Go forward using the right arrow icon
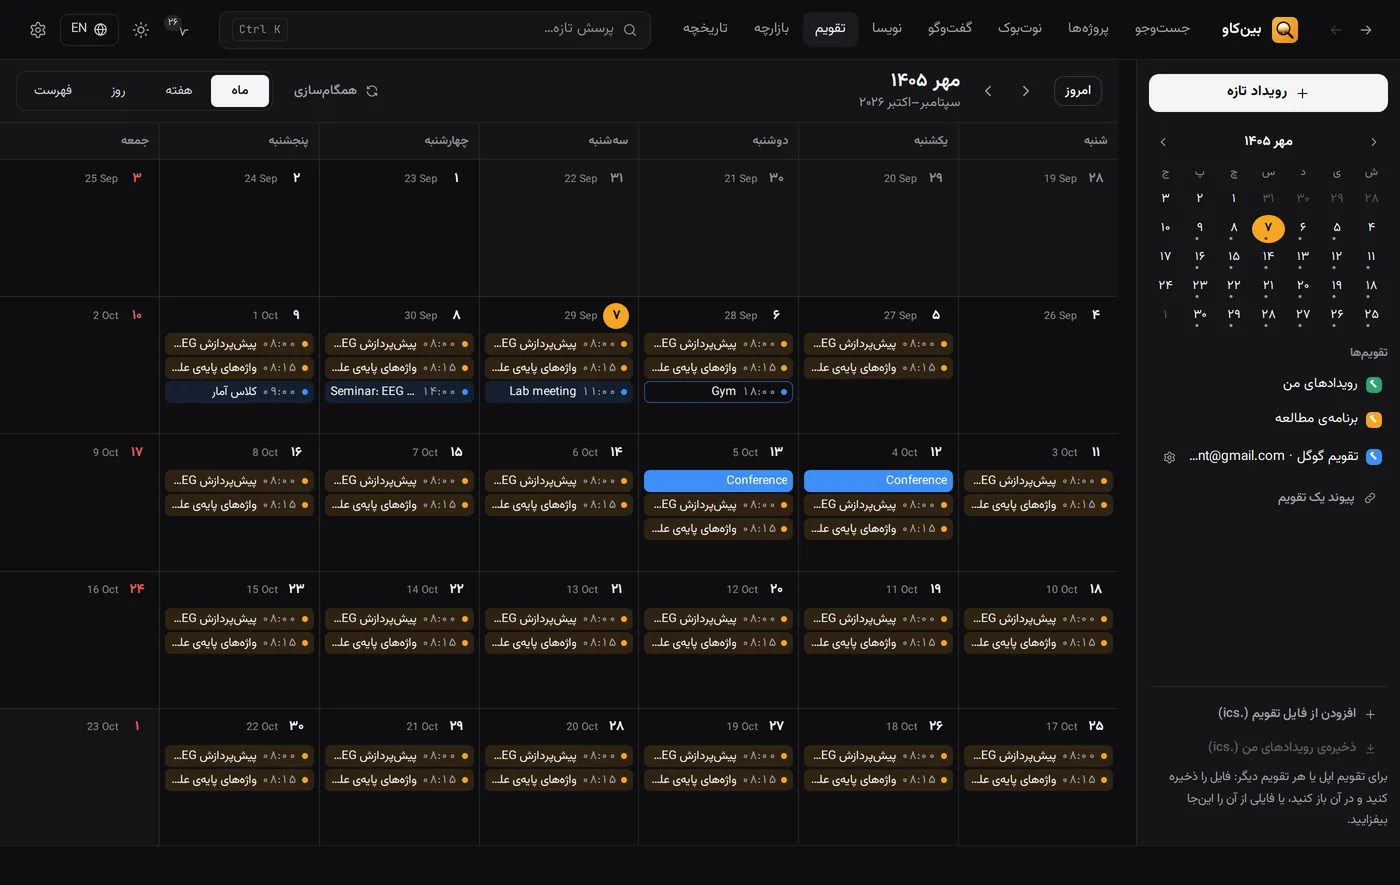Viewport: 1400px width, 885px height. click(1366, 30)
